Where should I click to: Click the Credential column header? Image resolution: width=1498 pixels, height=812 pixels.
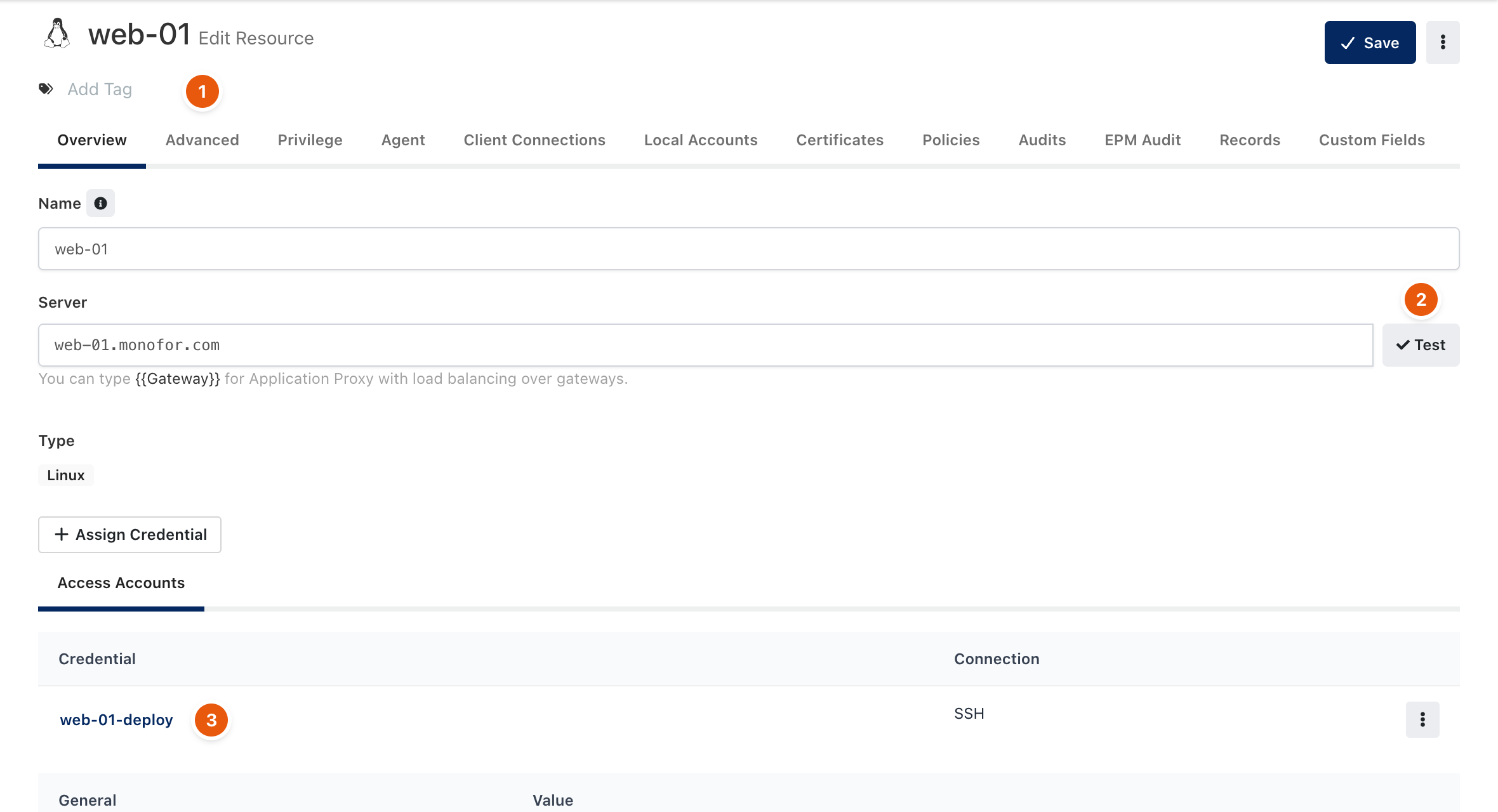pyautogui.click(x=97, y=659)
